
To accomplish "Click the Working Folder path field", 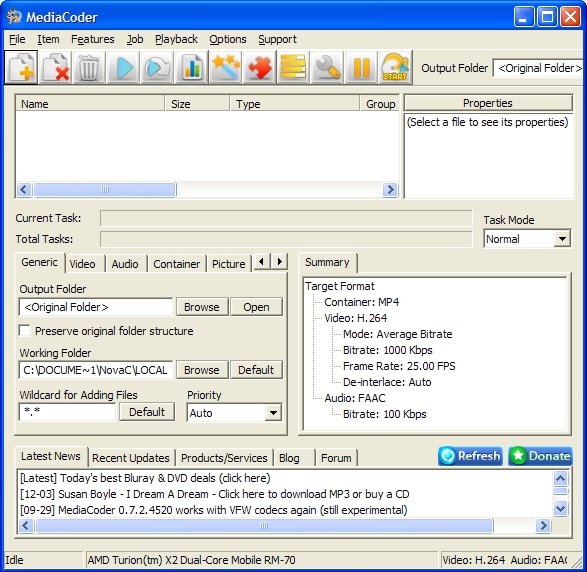I will 95,370.
